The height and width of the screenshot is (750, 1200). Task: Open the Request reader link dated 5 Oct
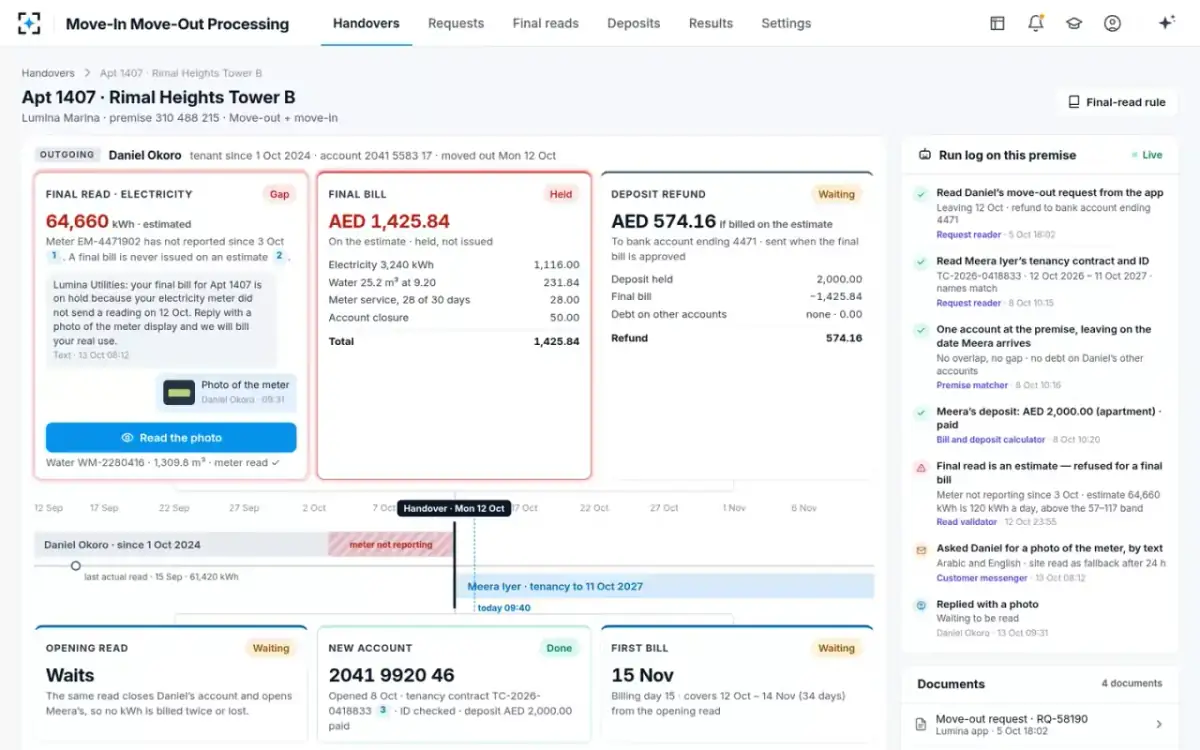tap(968, 235)
